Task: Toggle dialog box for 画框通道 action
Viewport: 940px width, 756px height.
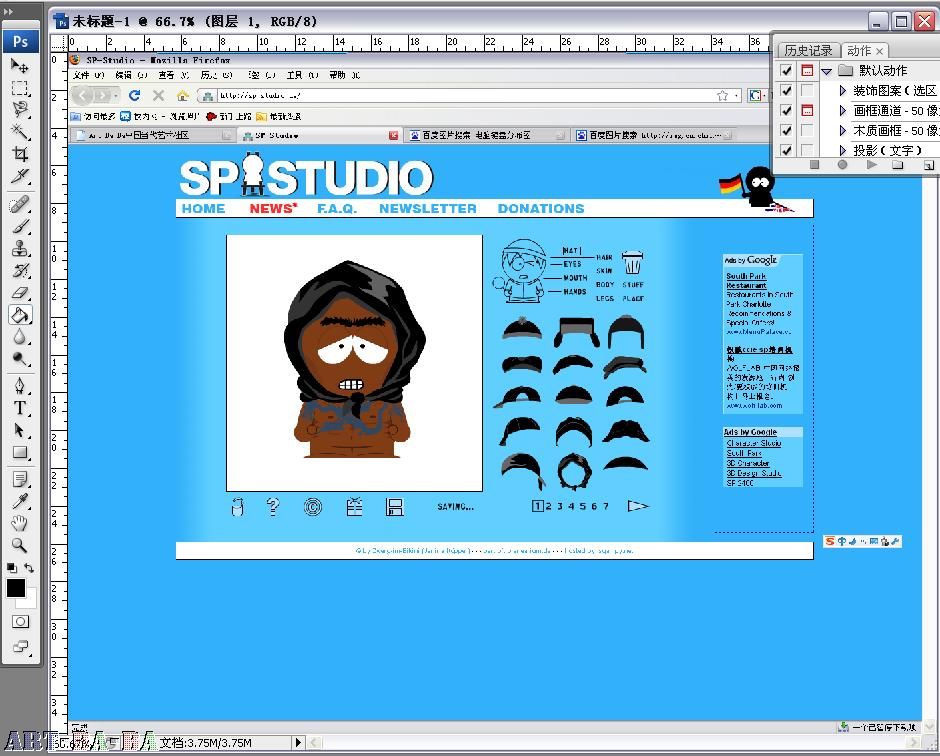Action: coord(807,110)
